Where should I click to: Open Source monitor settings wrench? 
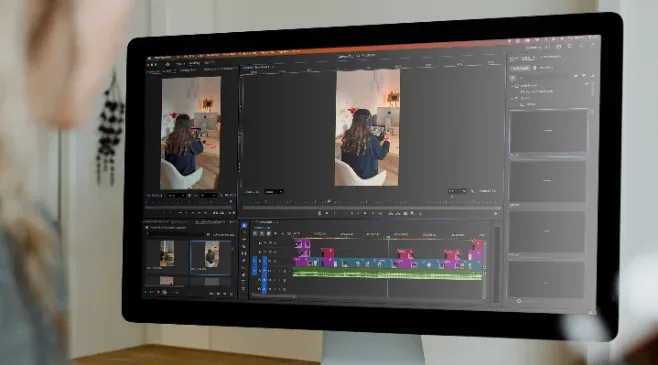tap(222, 196)
